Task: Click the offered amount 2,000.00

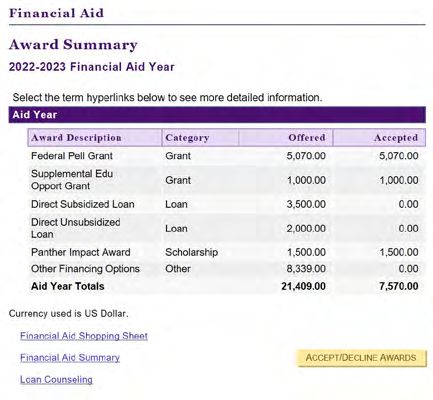Action: 306,228
